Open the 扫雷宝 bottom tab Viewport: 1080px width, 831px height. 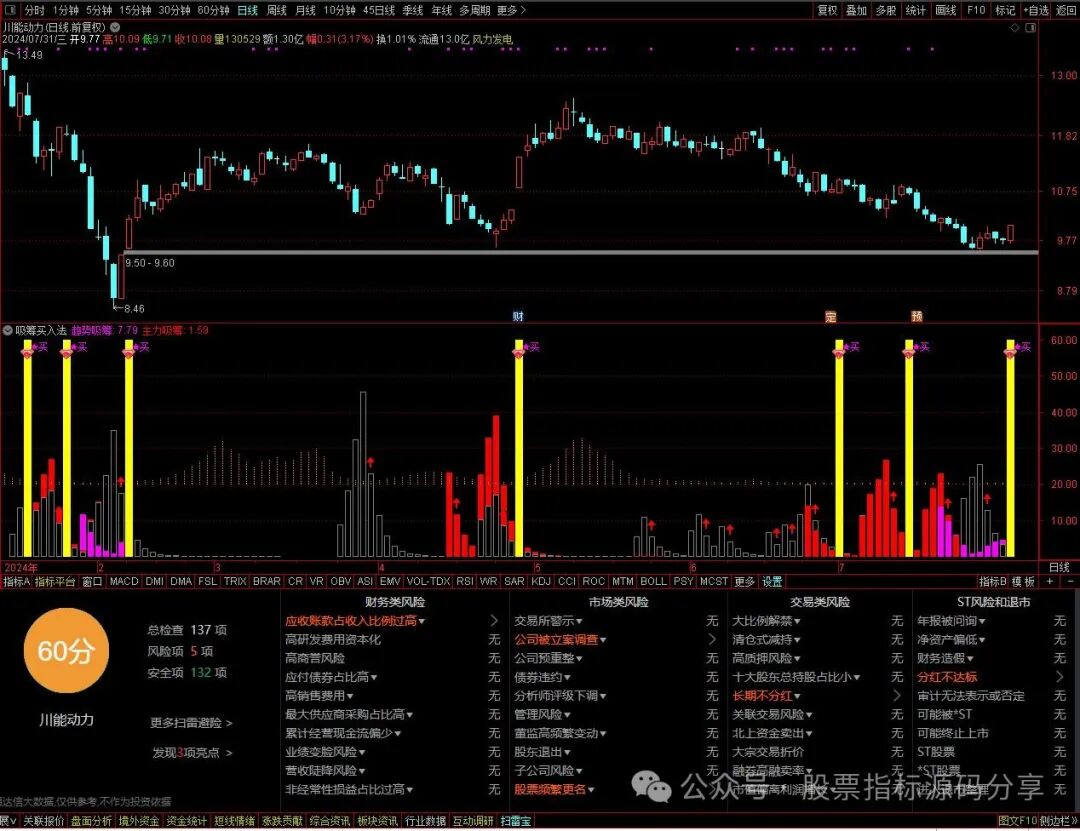pyautogui.click(x=516, y=821)
